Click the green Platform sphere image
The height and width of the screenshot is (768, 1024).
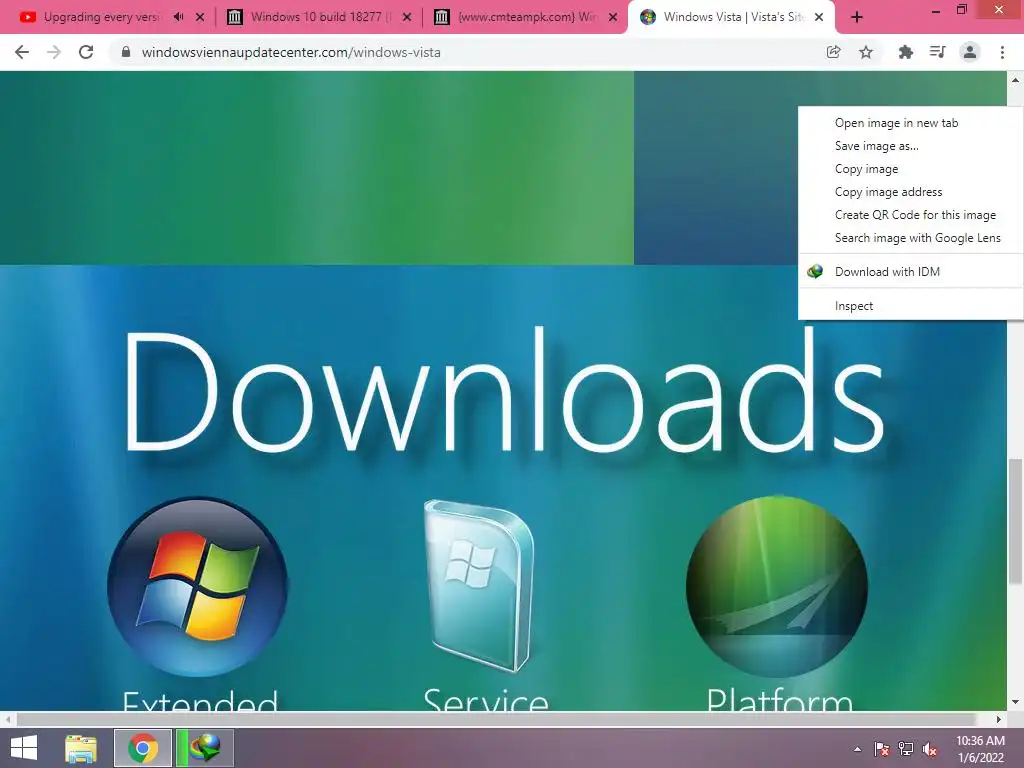[777, 586]
